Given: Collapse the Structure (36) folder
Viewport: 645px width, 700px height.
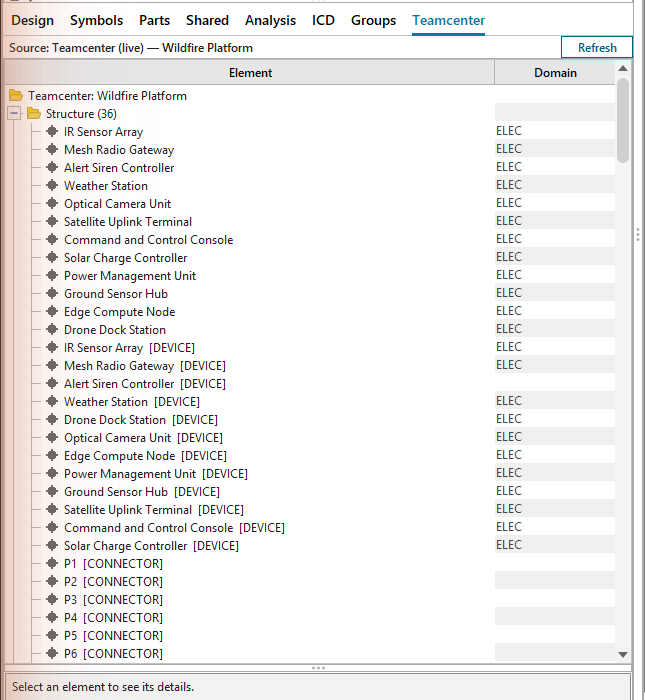Looking at the screenshot, I should click(x=14, y=113).
